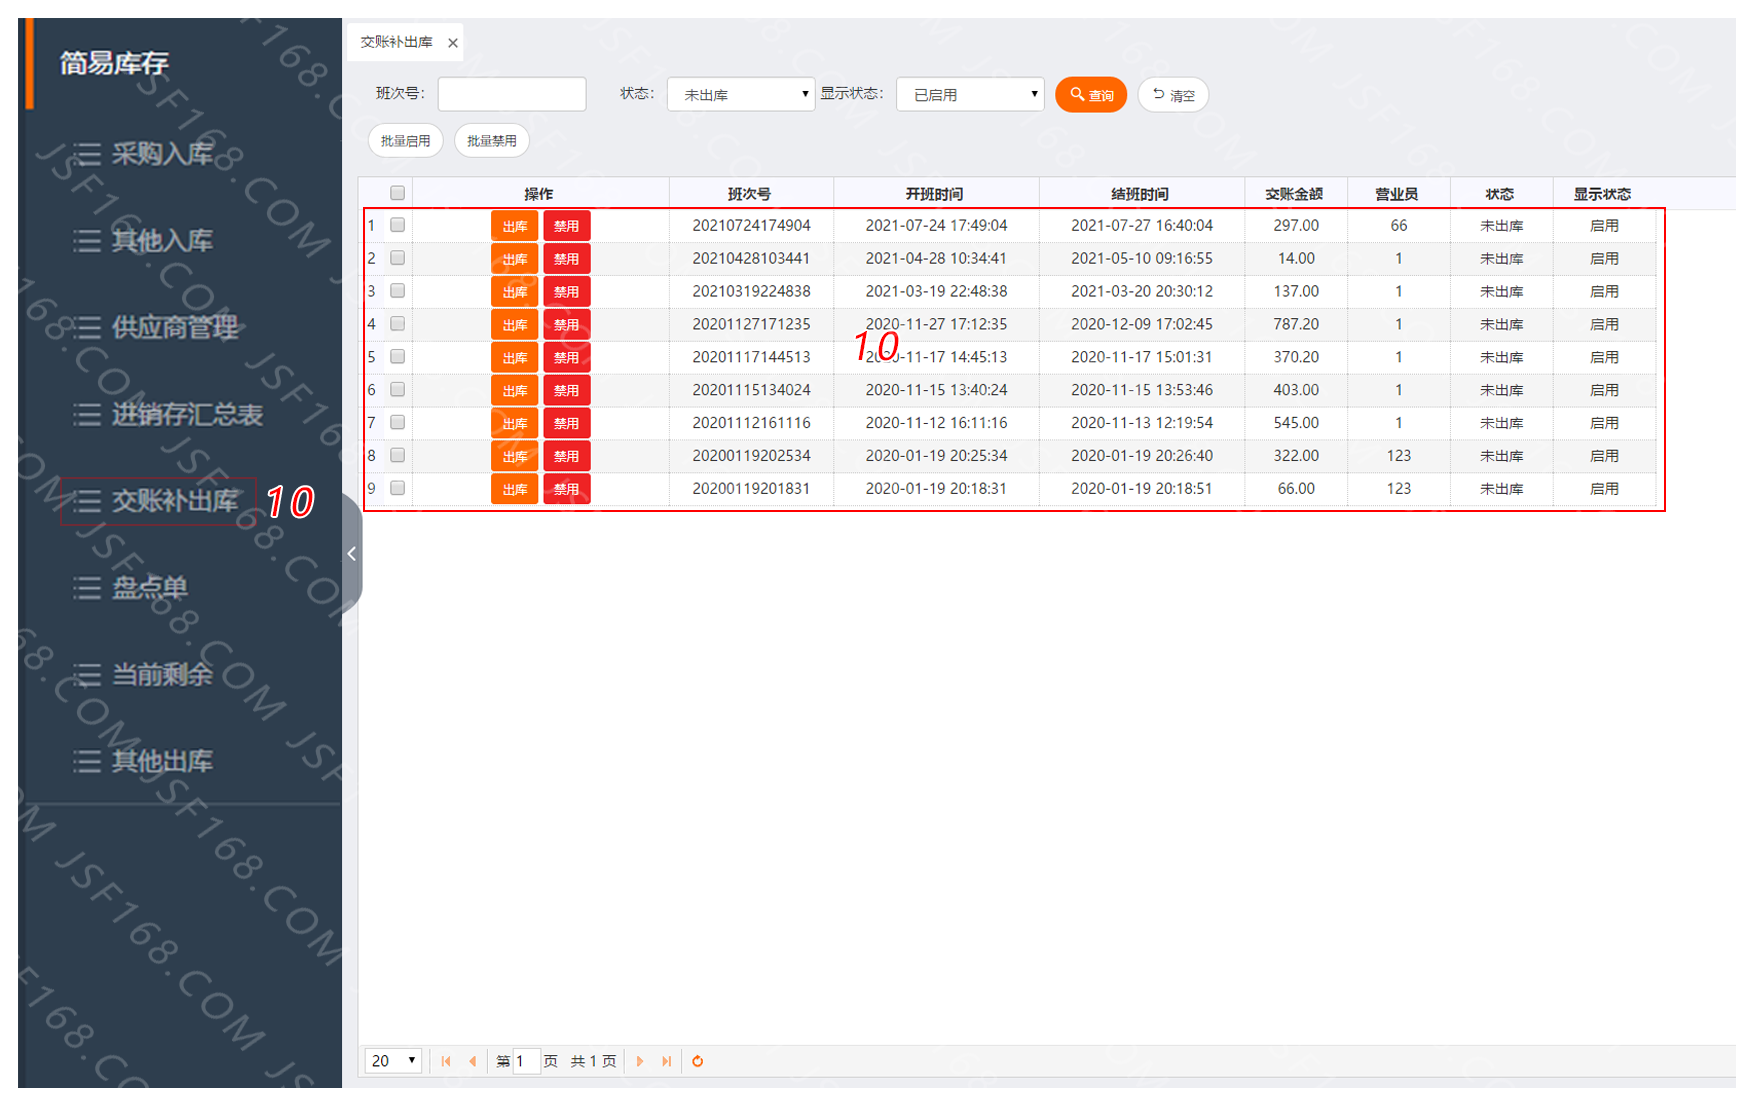Image resolution: width=1754 pixels, height=1106 pixels.
Task: Click the 清空 reset button
Action: coord(1173,95)
